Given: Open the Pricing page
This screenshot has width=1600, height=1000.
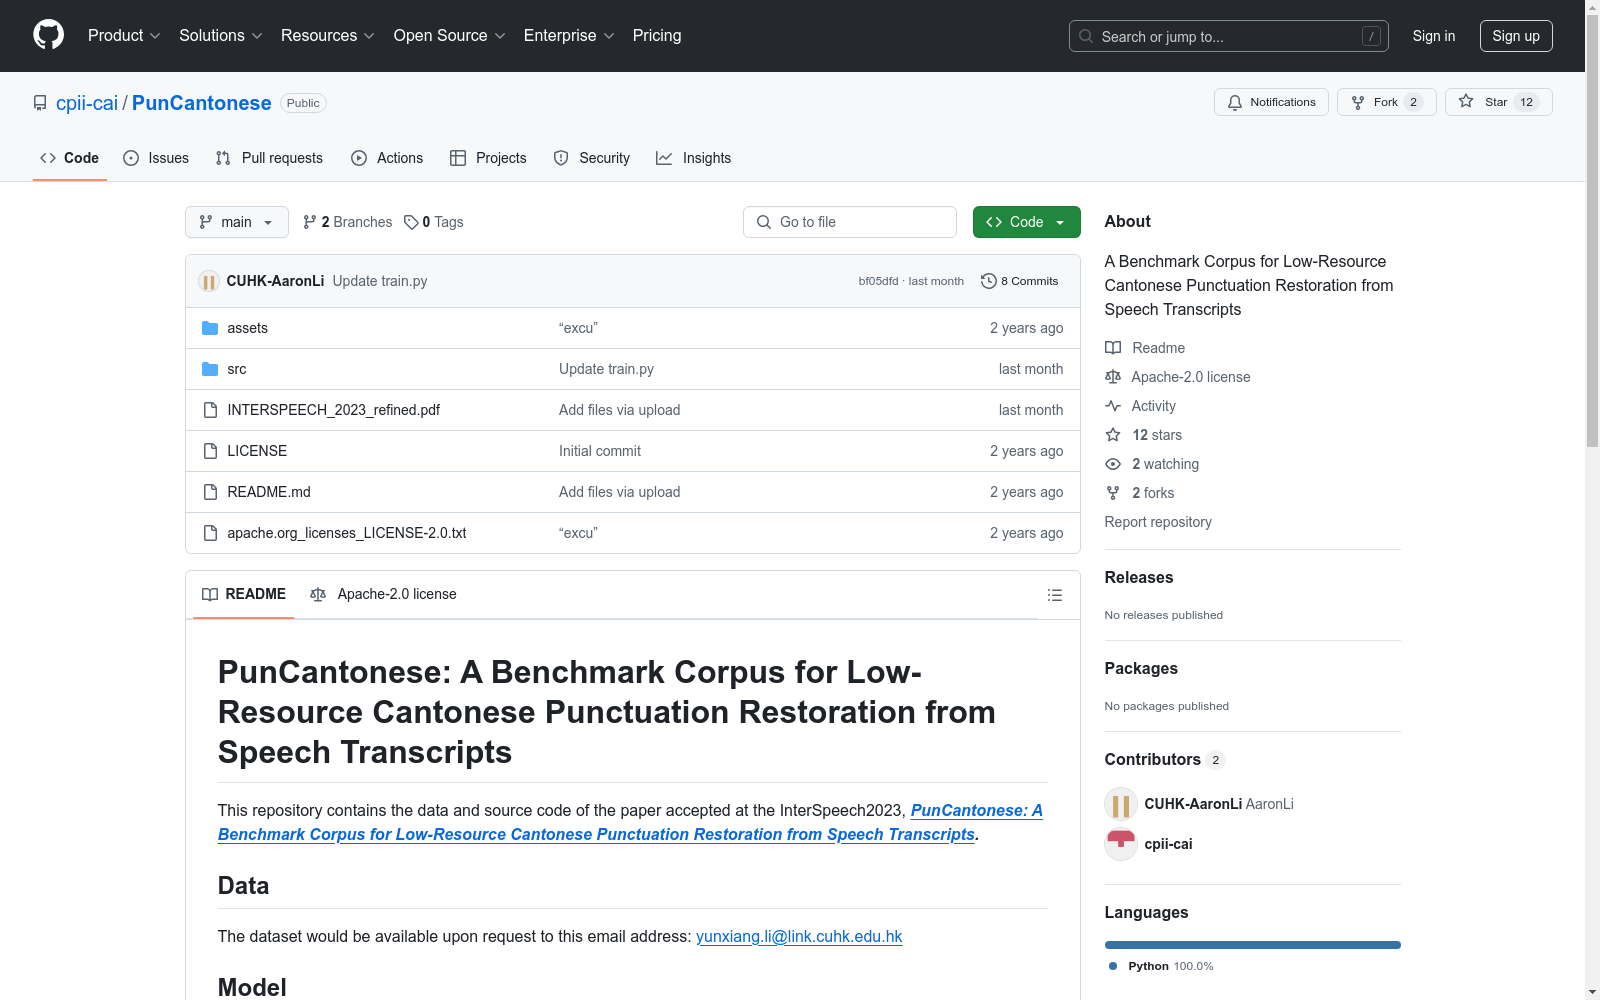Looking at the screenshot, I should [657, 36].
